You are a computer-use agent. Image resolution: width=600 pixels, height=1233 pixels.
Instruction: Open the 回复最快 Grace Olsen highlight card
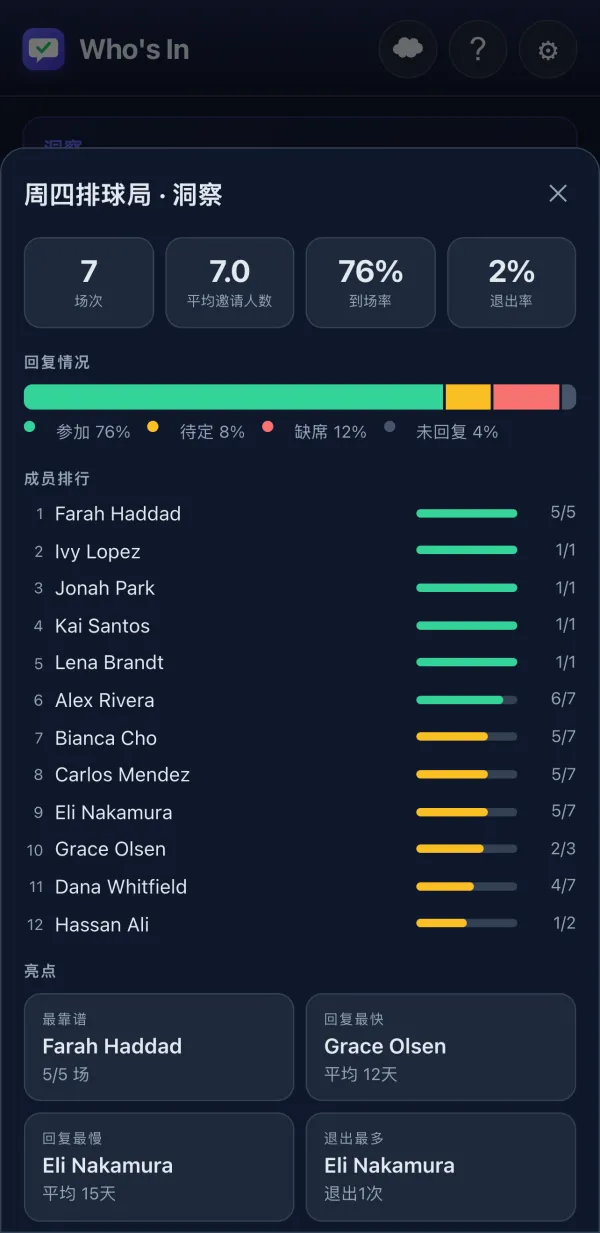[x=441, y=1047]
